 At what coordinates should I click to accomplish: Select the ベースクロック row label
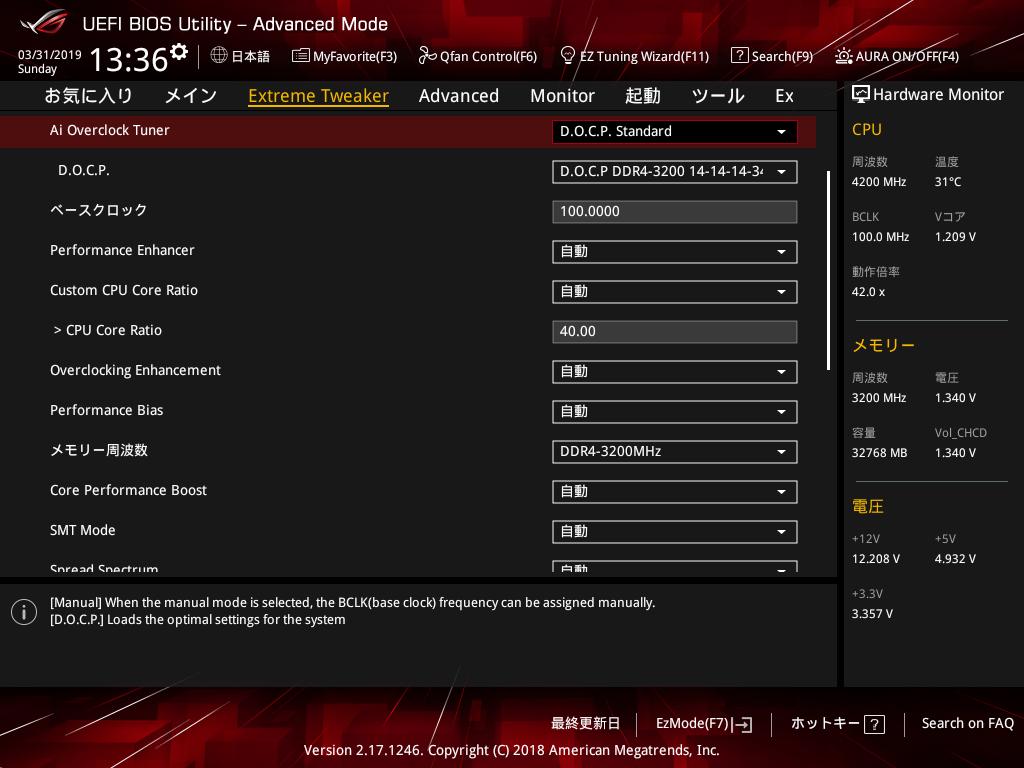(x=99, y=210)
